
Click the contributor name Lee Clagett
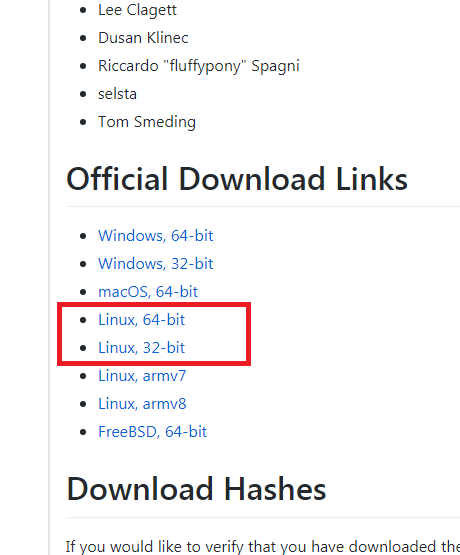137,10
